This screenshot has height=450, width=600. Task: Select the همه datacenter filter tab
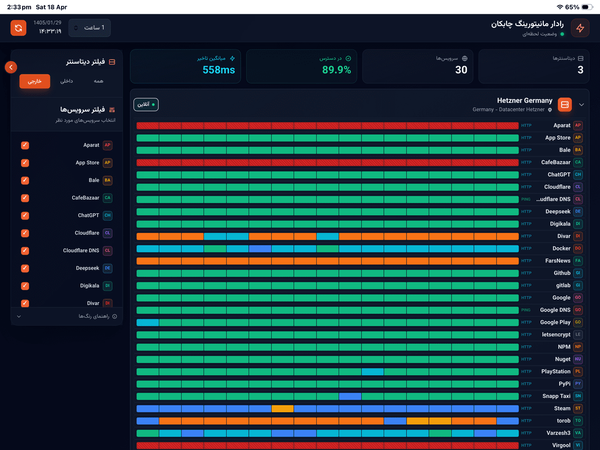[98, 81]
